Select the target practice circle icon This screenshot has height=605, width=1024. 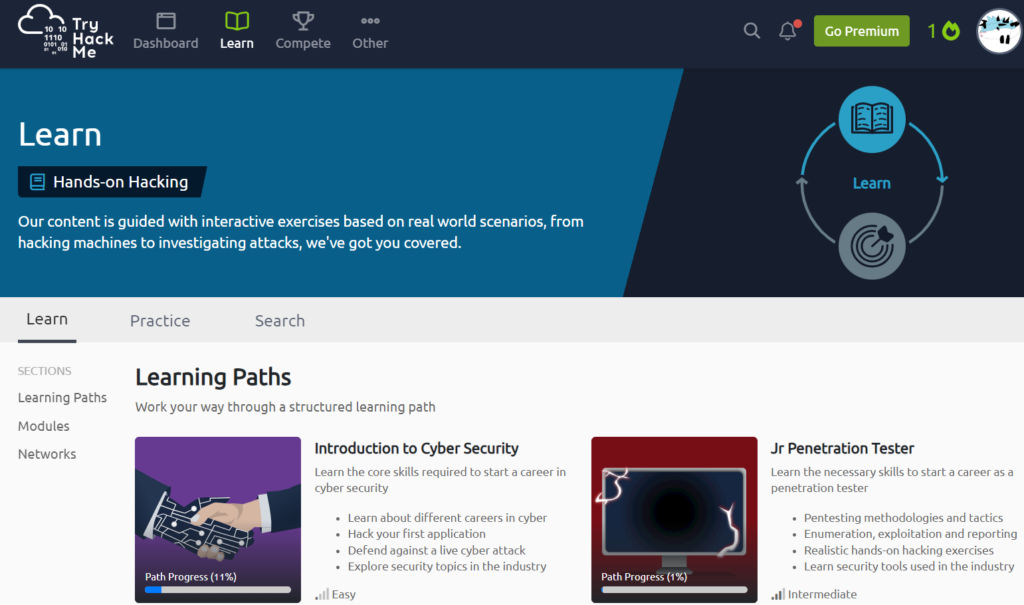click(x=872, y=246)
